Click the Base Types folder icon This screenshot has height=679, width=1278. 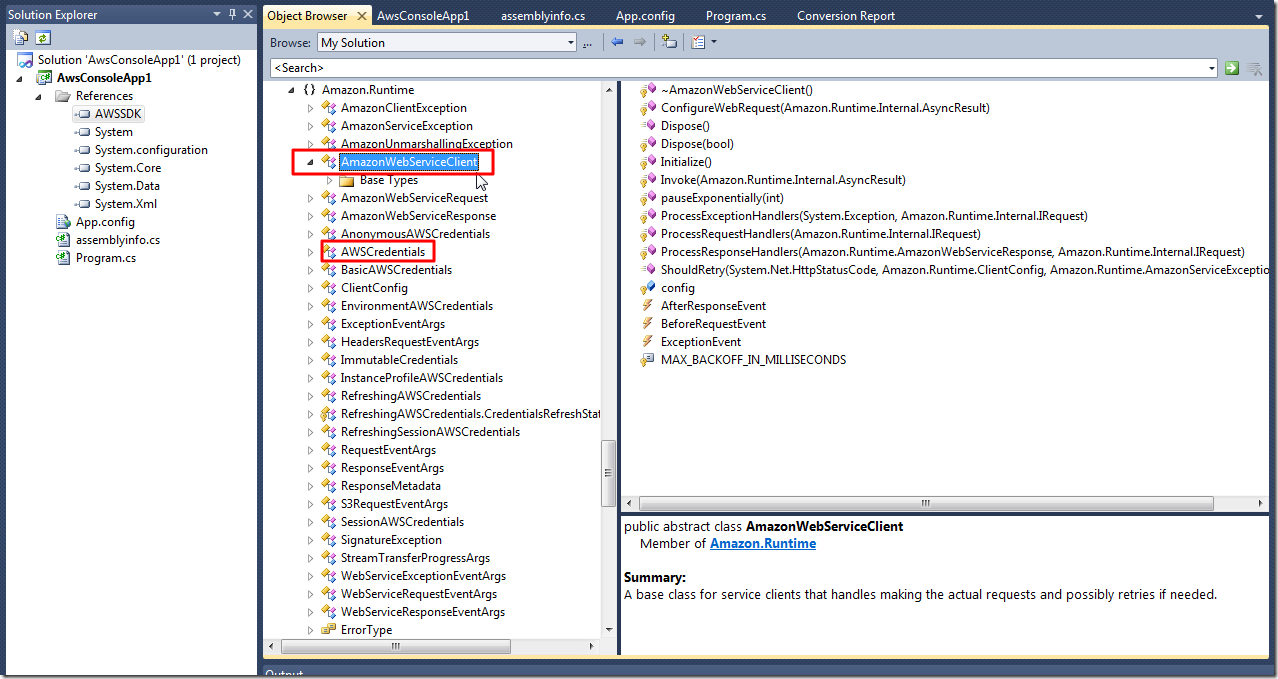[x=347, y=180]
